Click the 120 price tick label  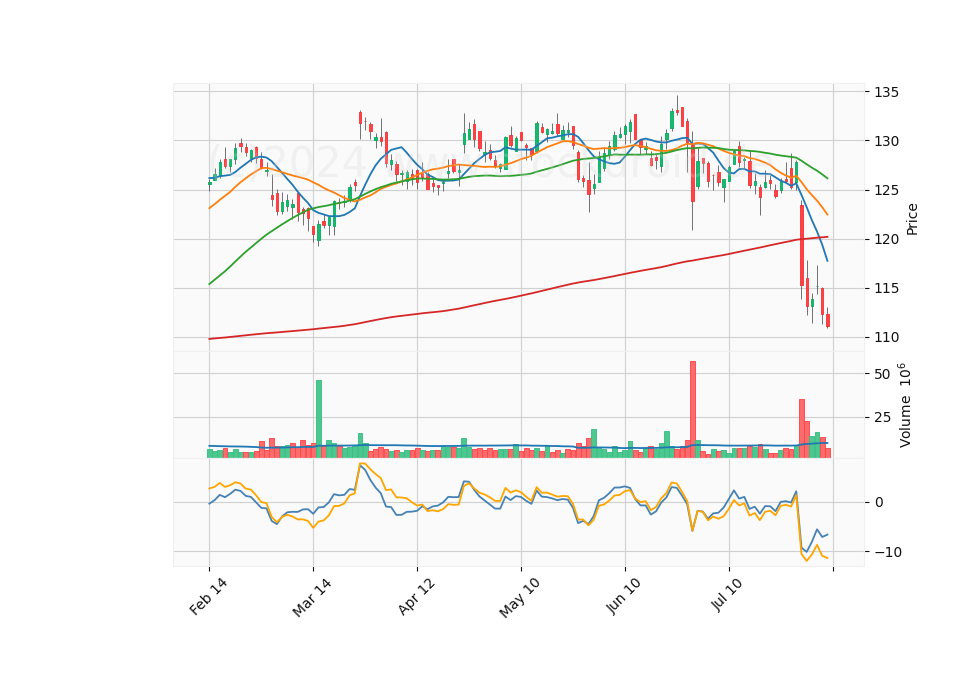887,239
